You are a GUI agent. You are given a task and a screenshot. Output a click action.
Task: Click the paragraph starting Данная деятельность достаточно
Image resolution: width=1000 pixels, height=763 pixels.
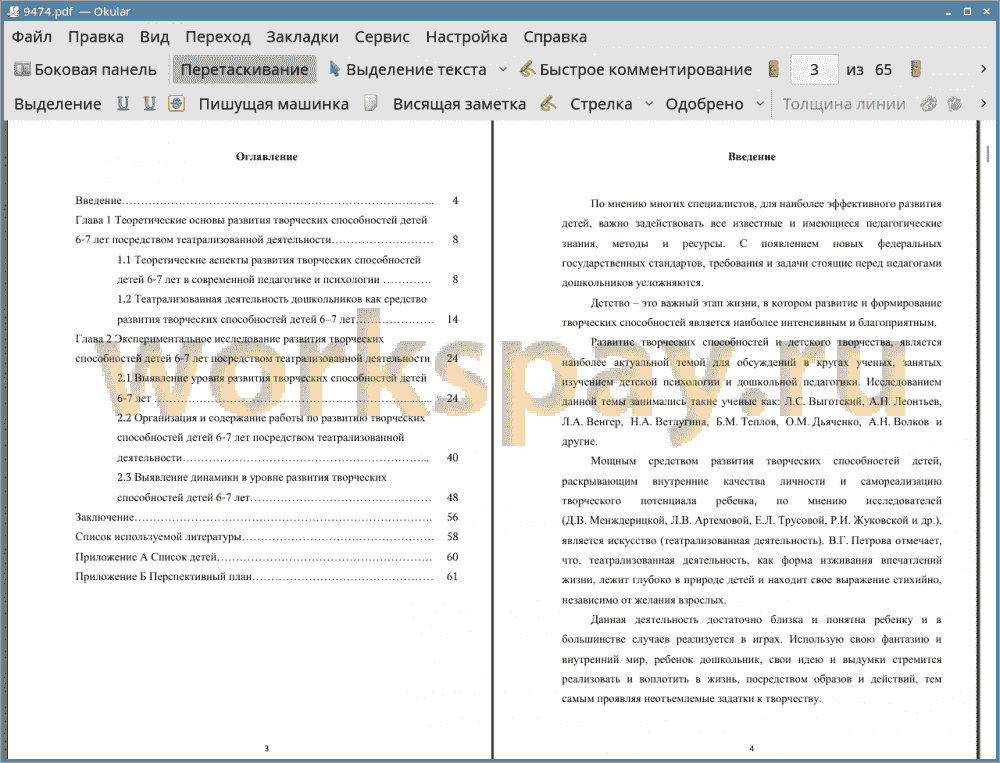click(751, 659)
